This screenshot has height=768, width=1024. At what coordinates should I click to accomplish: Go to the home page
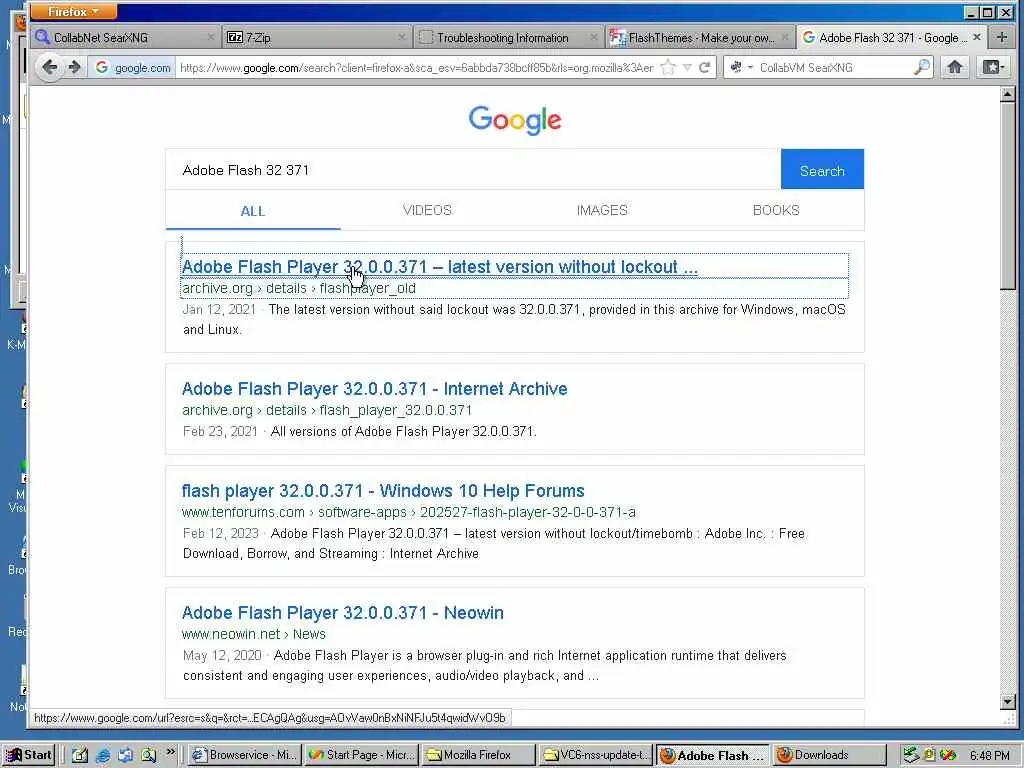[x=955, y=67]
